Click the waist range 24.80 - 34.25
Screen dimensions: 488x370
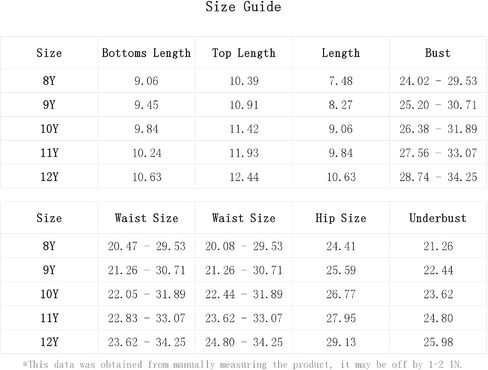coord(244,342)
